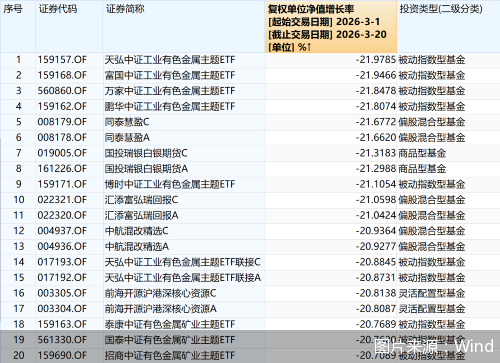Screen dimensions: 500x363
Task: Select growth rate value -21.8074
Action: pyautogui.click(x=376, y=107)
